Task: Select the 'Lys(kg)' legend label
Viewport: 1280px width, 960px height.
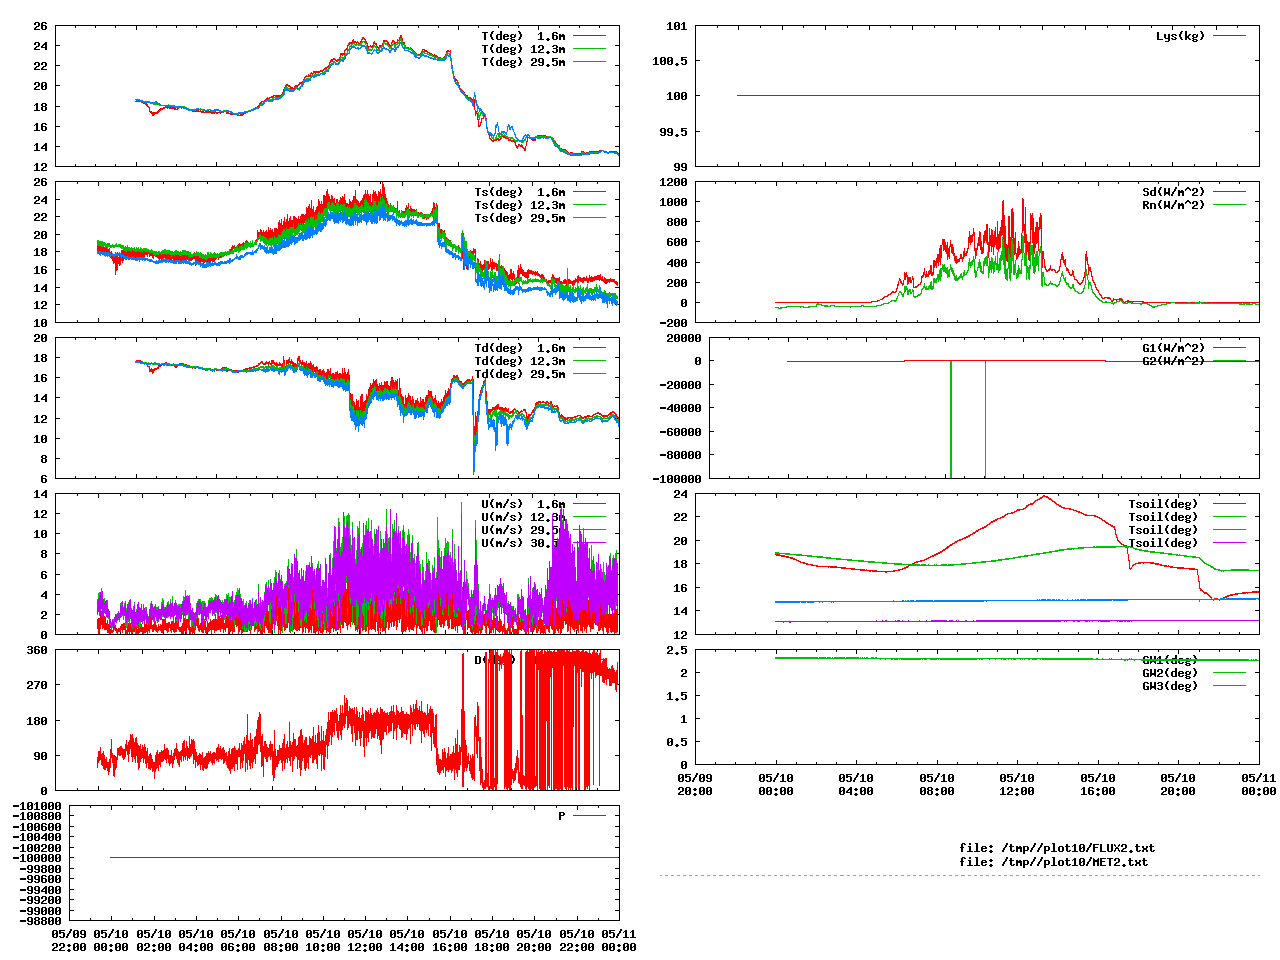Action: pyautogui.click(x=1181, y=36)
